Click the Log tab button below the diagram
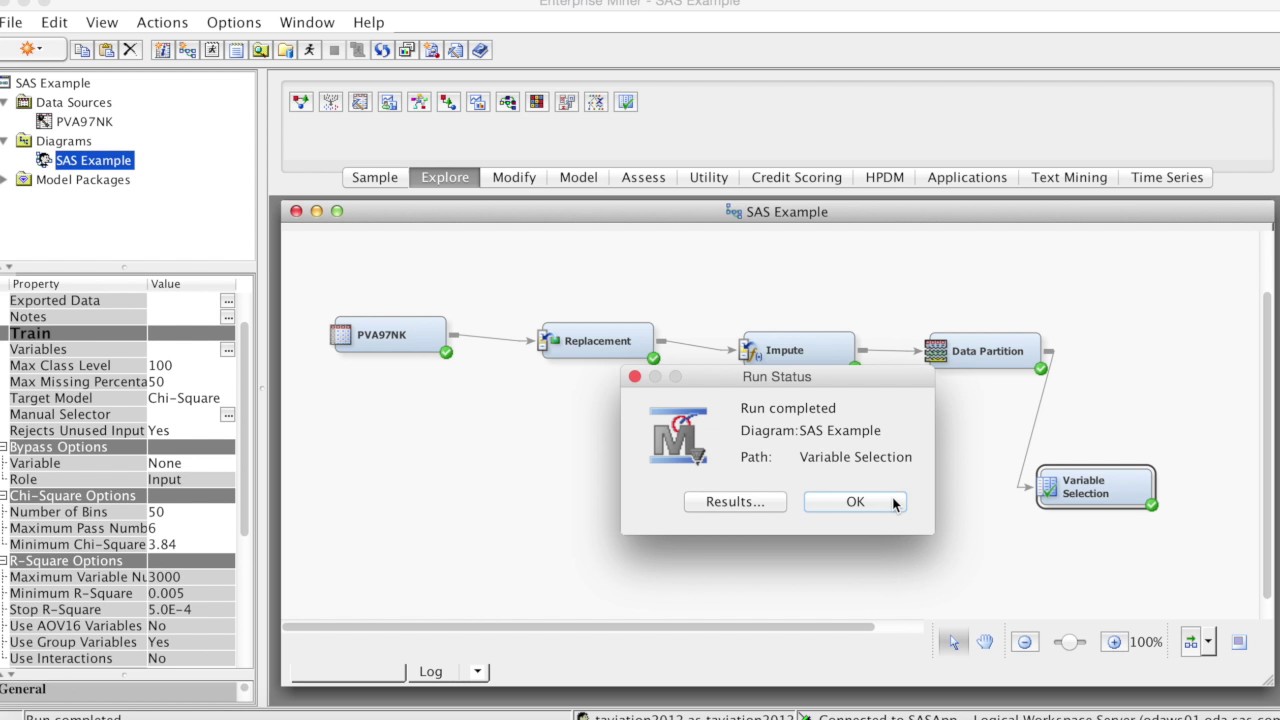The height and width of the screenshot is (720, 1280). pos(431,672)
